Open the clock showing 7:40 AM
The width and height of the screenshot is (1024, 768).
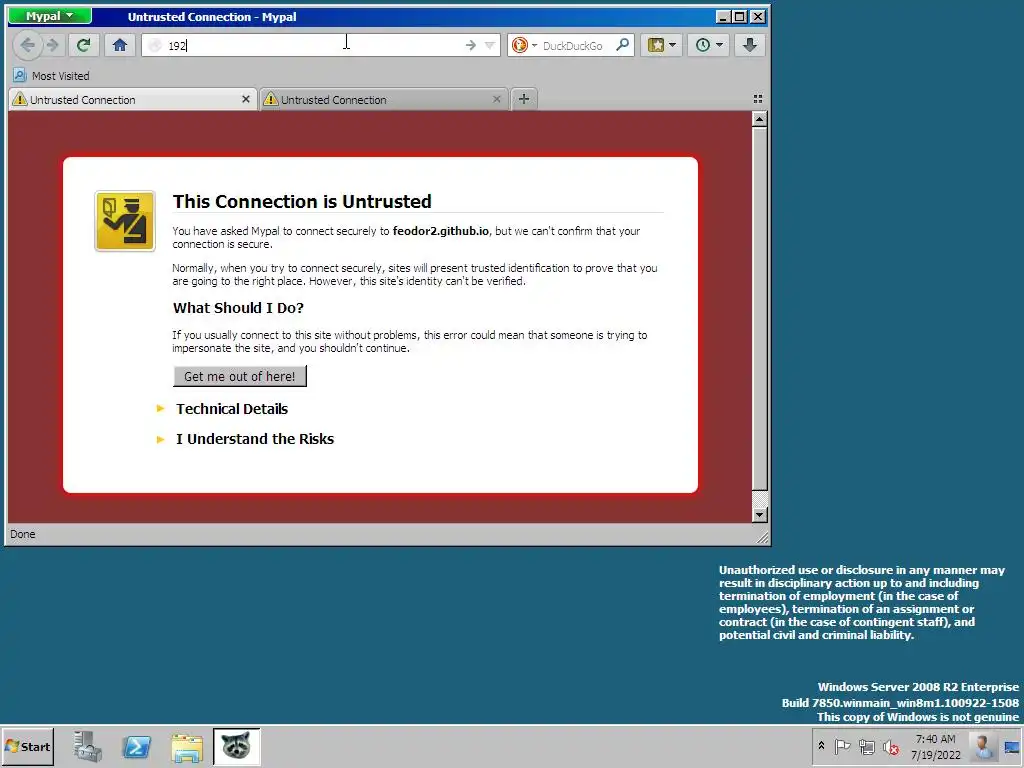tap(936, 746)
